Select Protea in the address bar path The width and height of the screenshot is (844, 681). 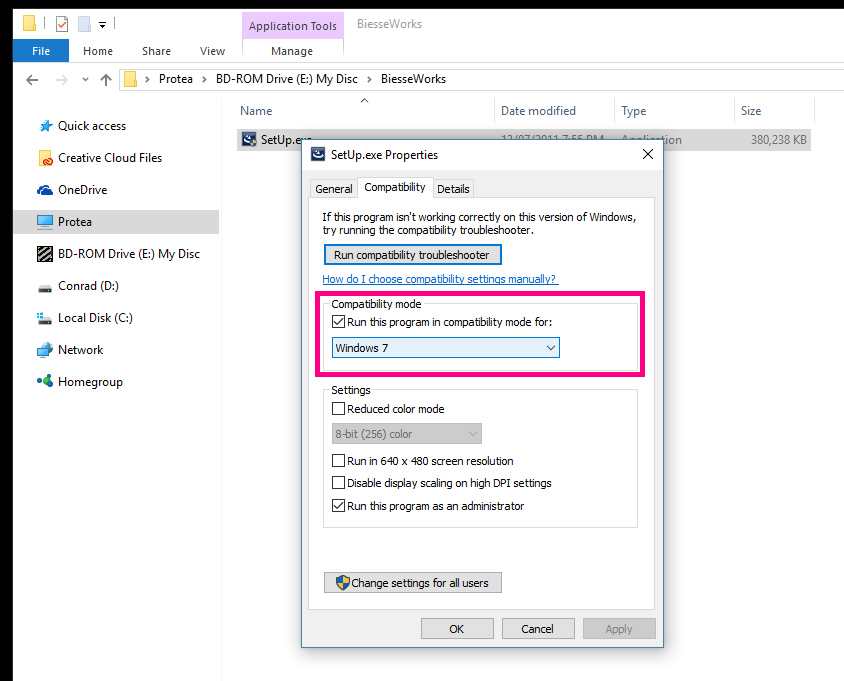coord(175,79)
